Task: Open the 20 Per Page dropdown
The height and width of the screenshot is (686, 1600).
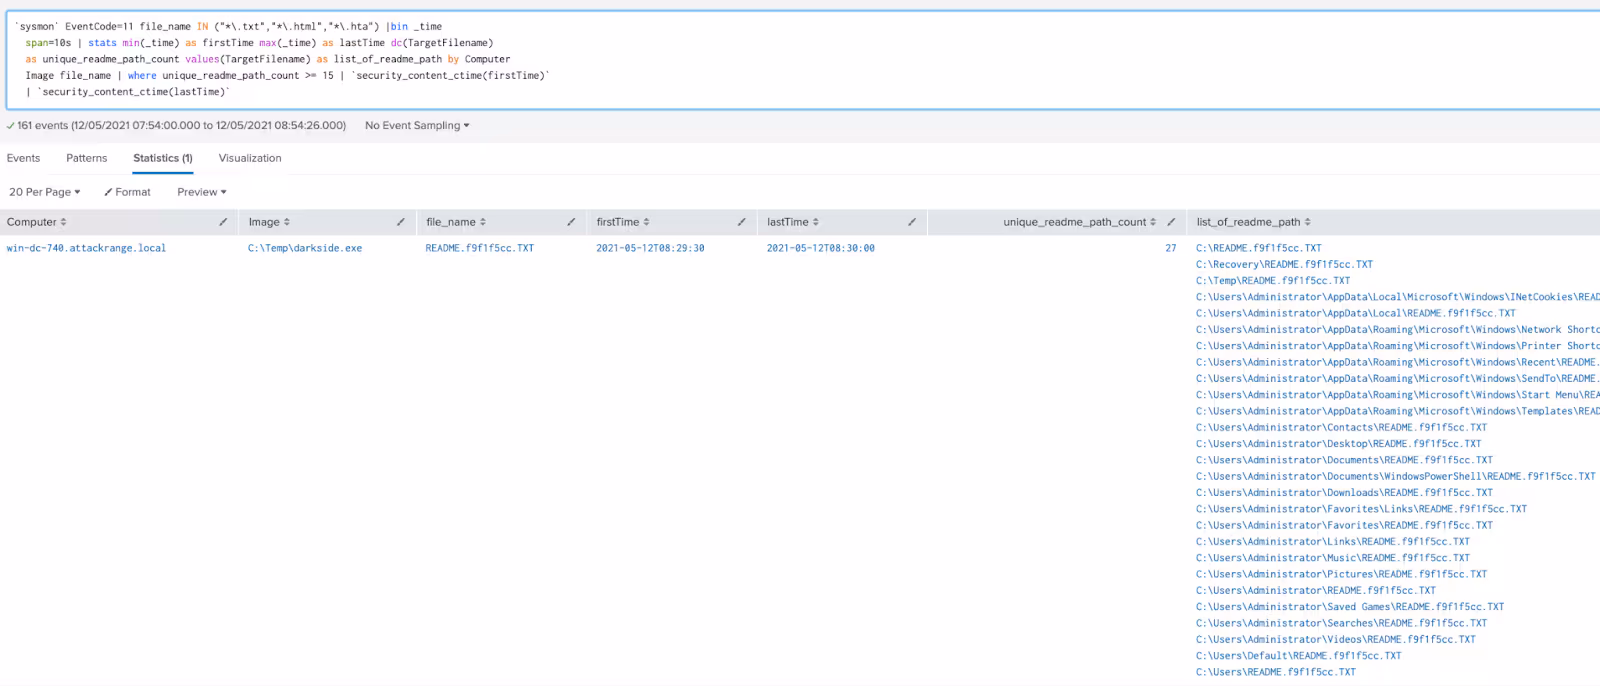Action: click(x=44, y=192)
